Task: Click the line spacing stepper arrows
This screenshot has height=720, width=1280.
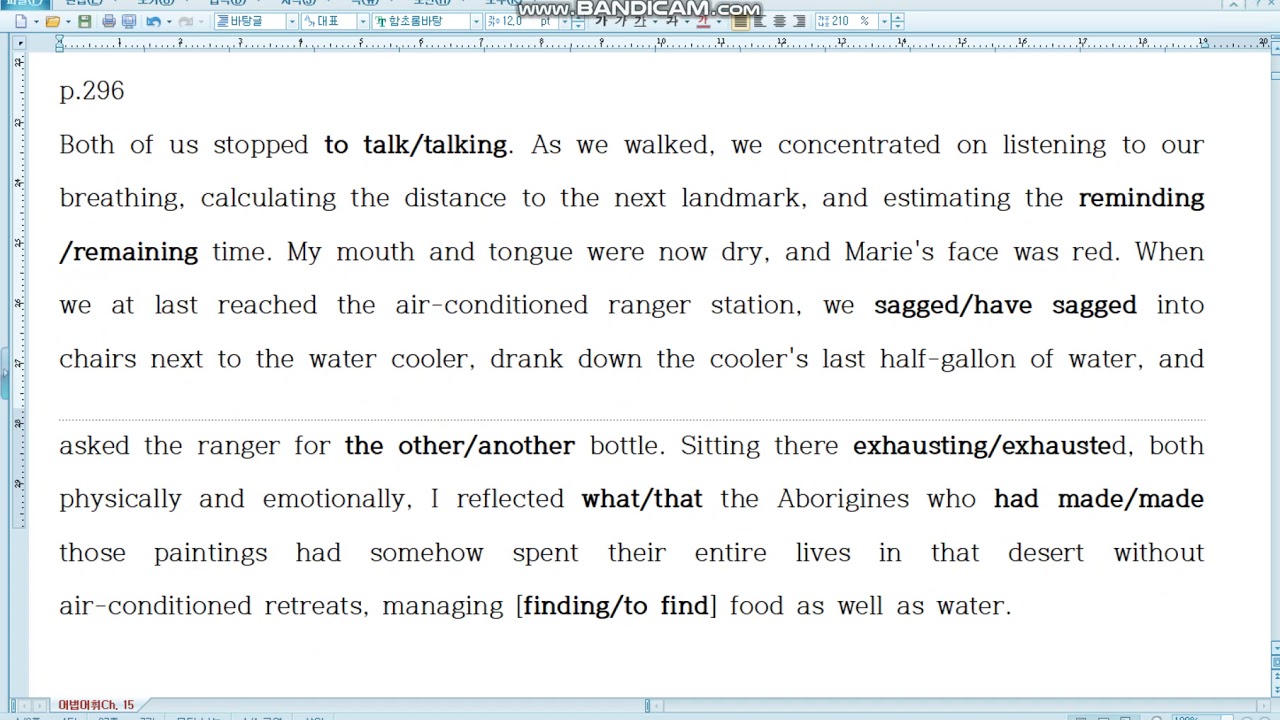Action: click(898, 21)
